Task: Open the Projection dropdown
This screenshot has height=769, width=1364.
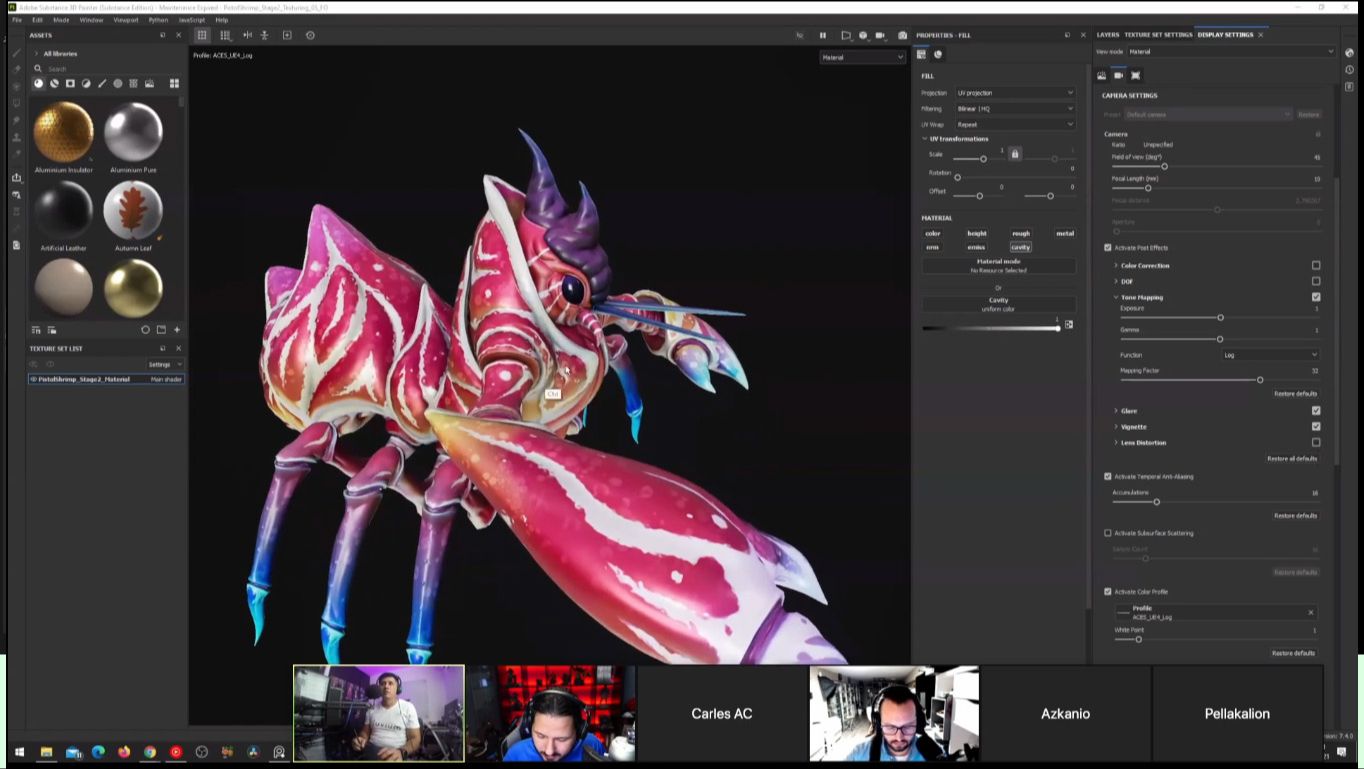Action: click(1015, 93)
